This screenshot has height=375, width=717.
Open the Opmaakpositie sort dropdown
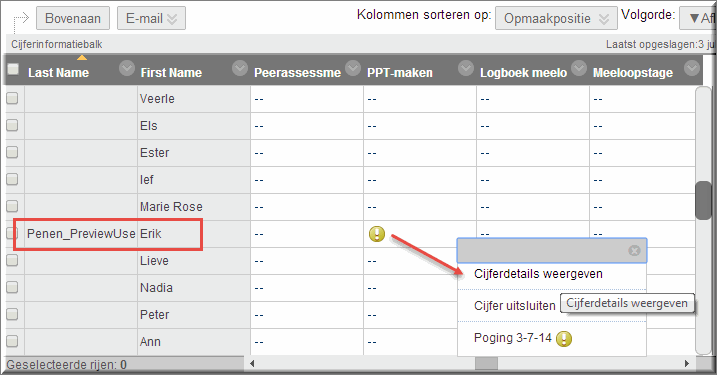556,18
